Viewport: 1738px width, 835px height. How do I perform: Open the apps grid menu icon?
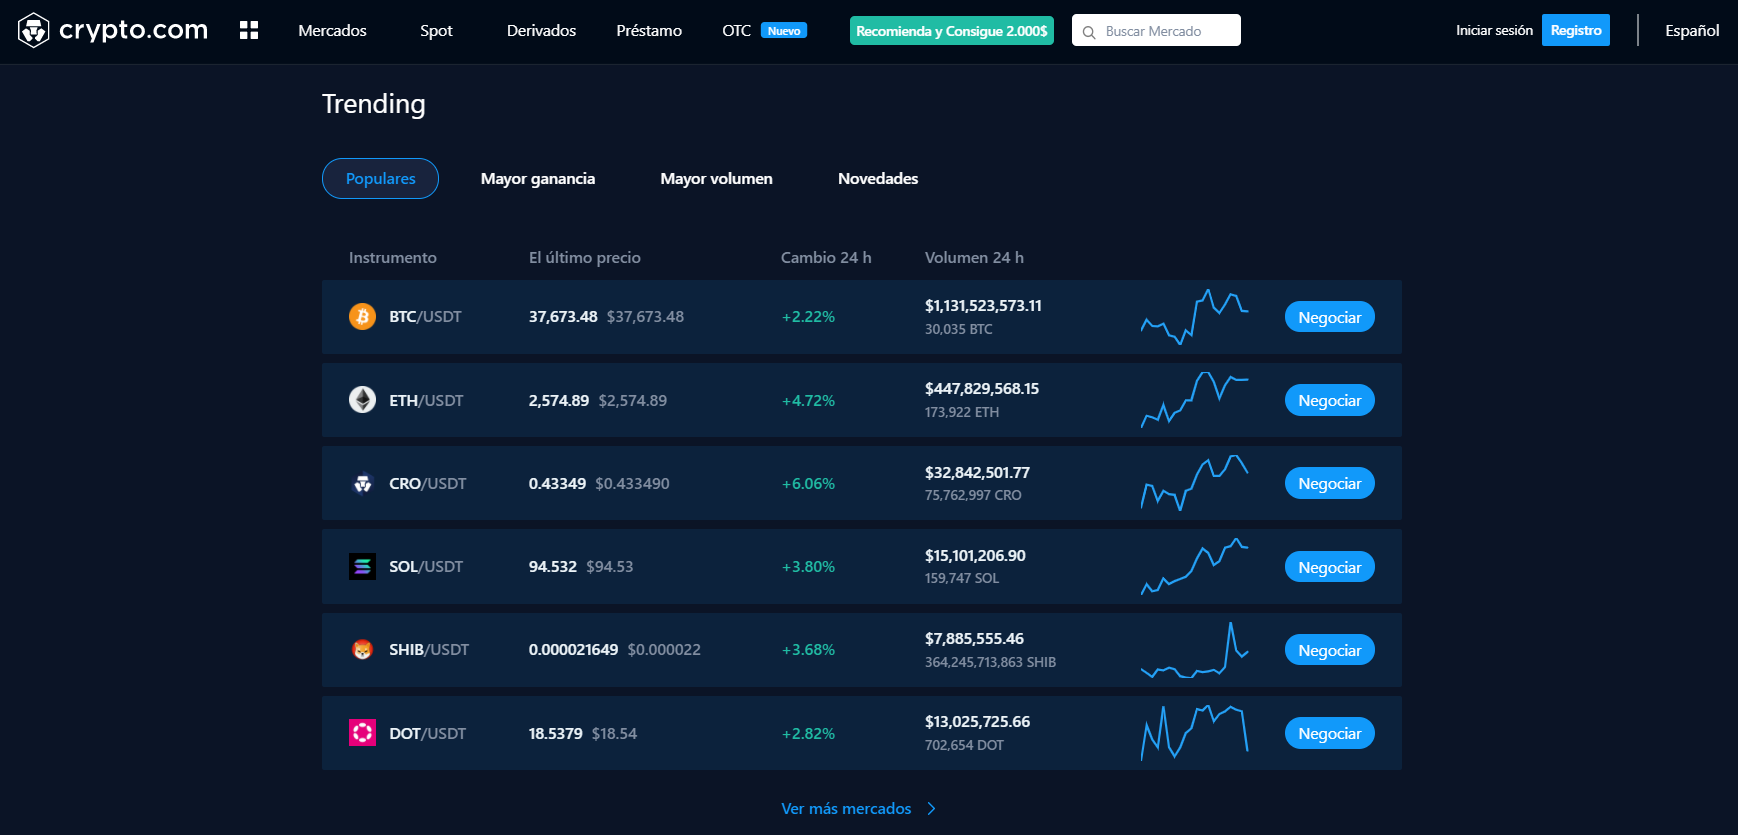click(249, 30)
